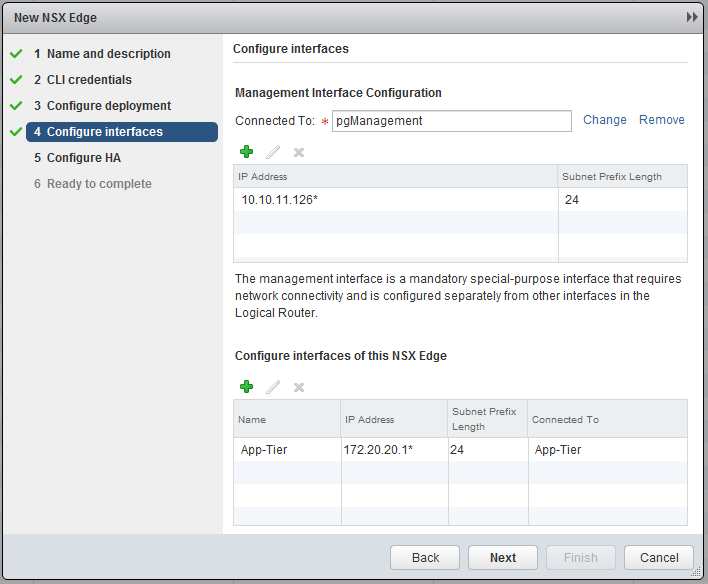This screenshot has width=708, height=584.
Task: Click edit pencil icon under Management Interface
Action: (272, 152)
